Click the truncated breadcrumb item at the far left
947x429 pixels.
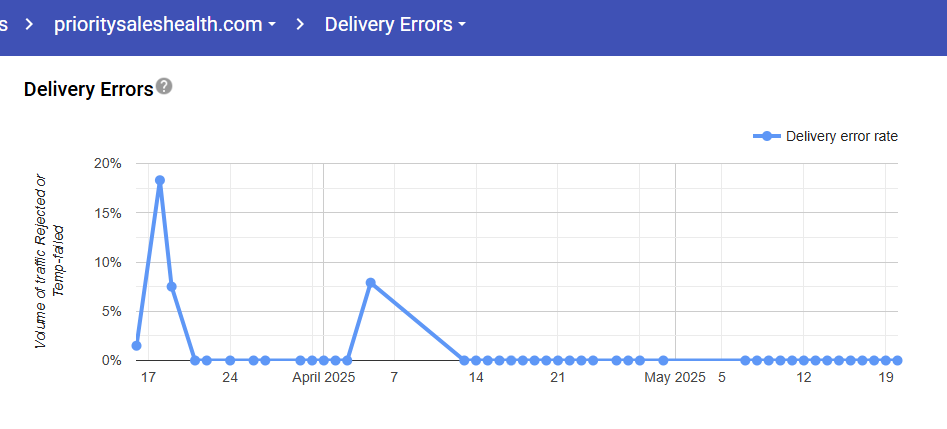point(5,24)
